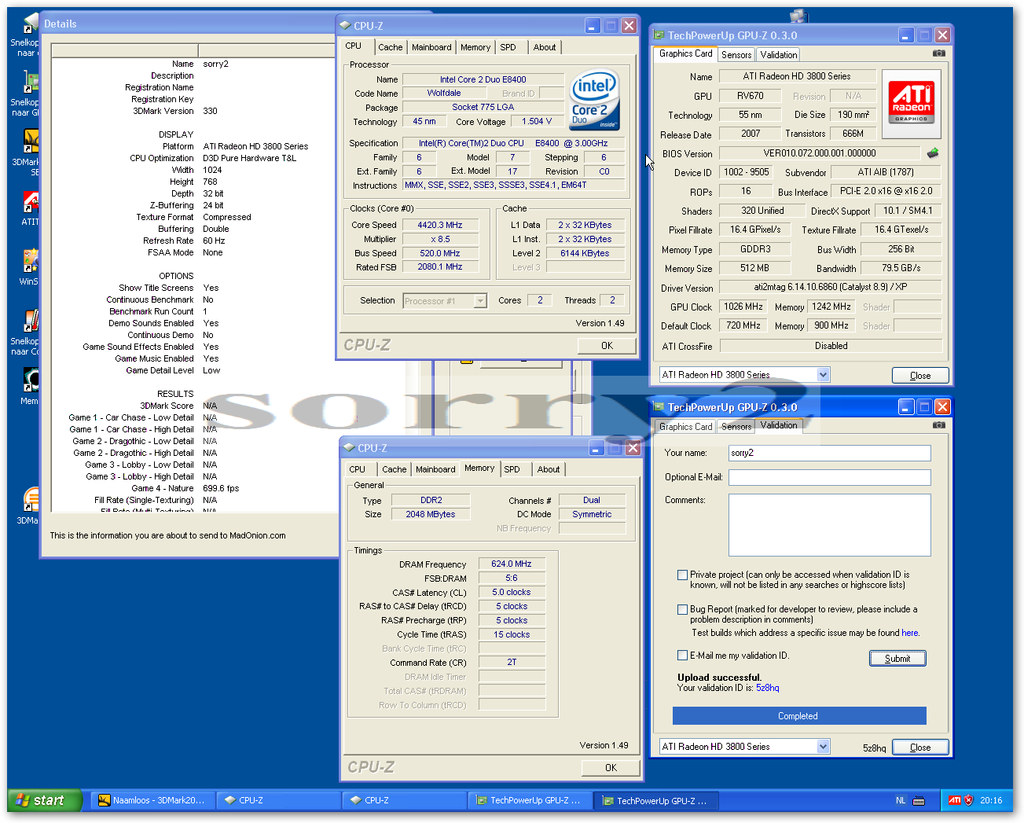Click the ATI Radeon Graphics logo
This screenshot has height=823, width=1024.
911,103
